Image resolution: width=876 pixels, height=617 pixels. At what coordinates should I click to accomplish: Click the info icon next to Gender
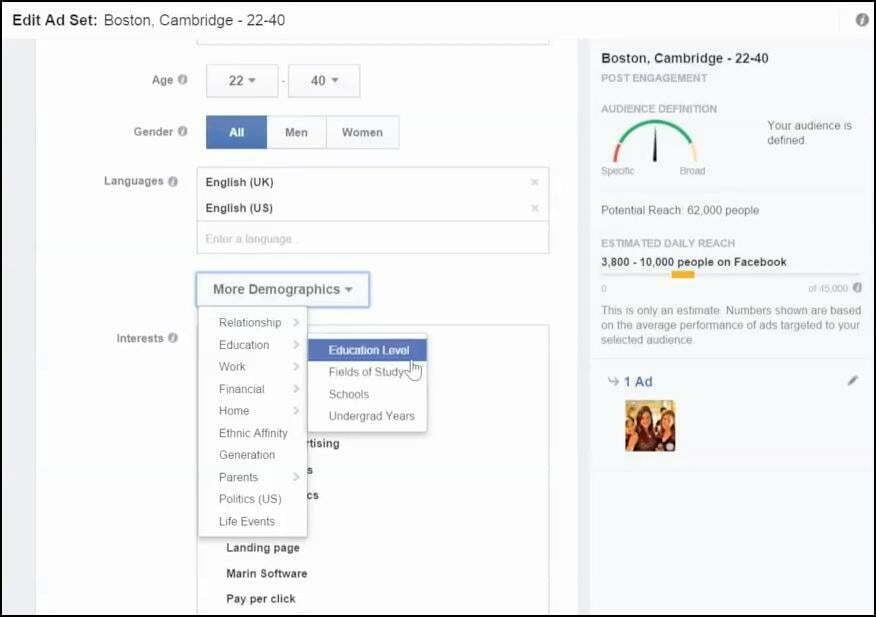[x=183, y=131]
